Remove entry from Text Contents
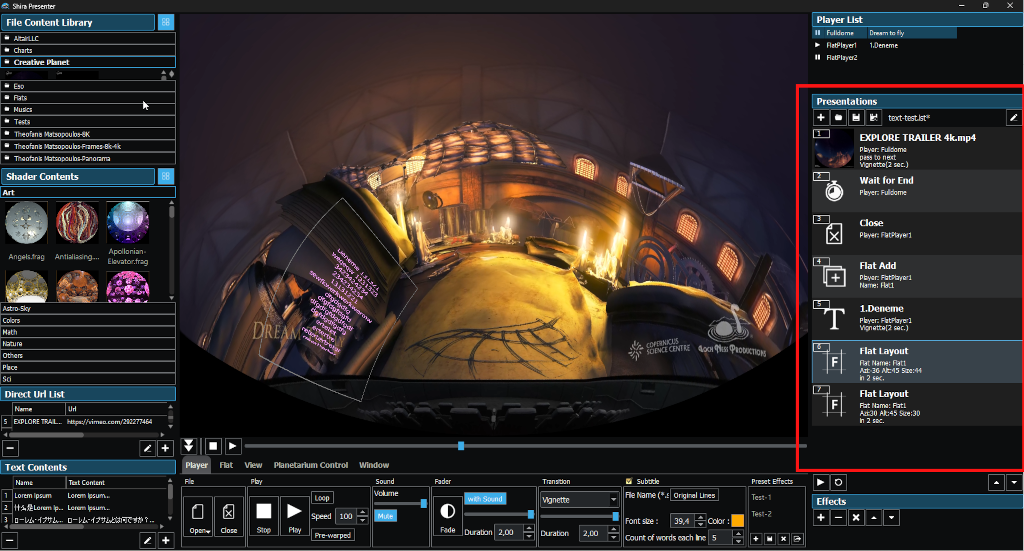The width and height of the screenshot is (1024, 551). (10, 541)
